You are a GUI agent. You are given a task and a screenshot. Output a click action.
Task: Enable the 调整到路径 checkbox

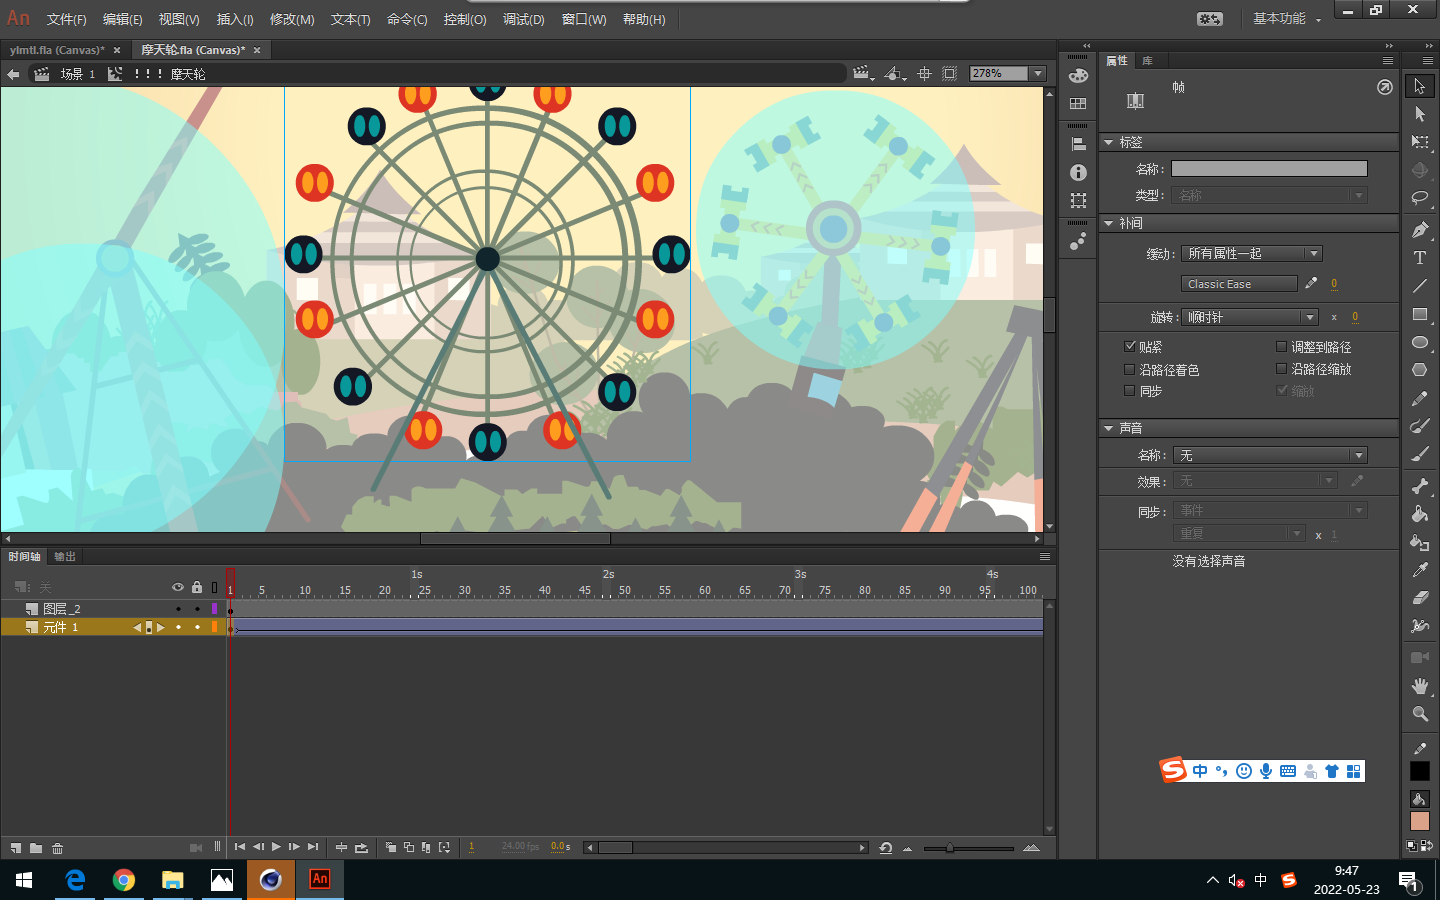tap(1282, 347)
